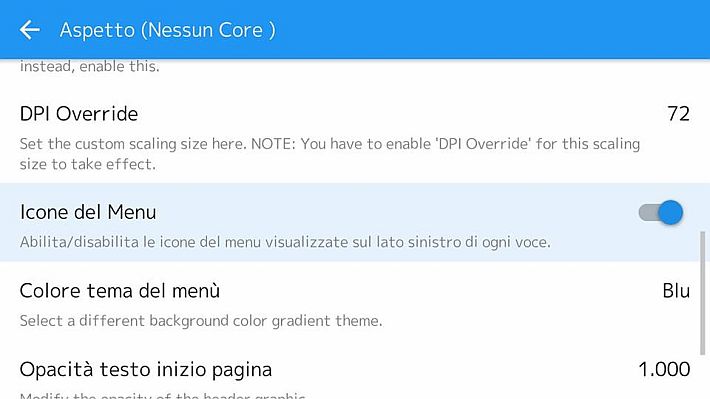710x399 pixels.
Task: Open the Colore tema del menù option
Action: point(355,301)
